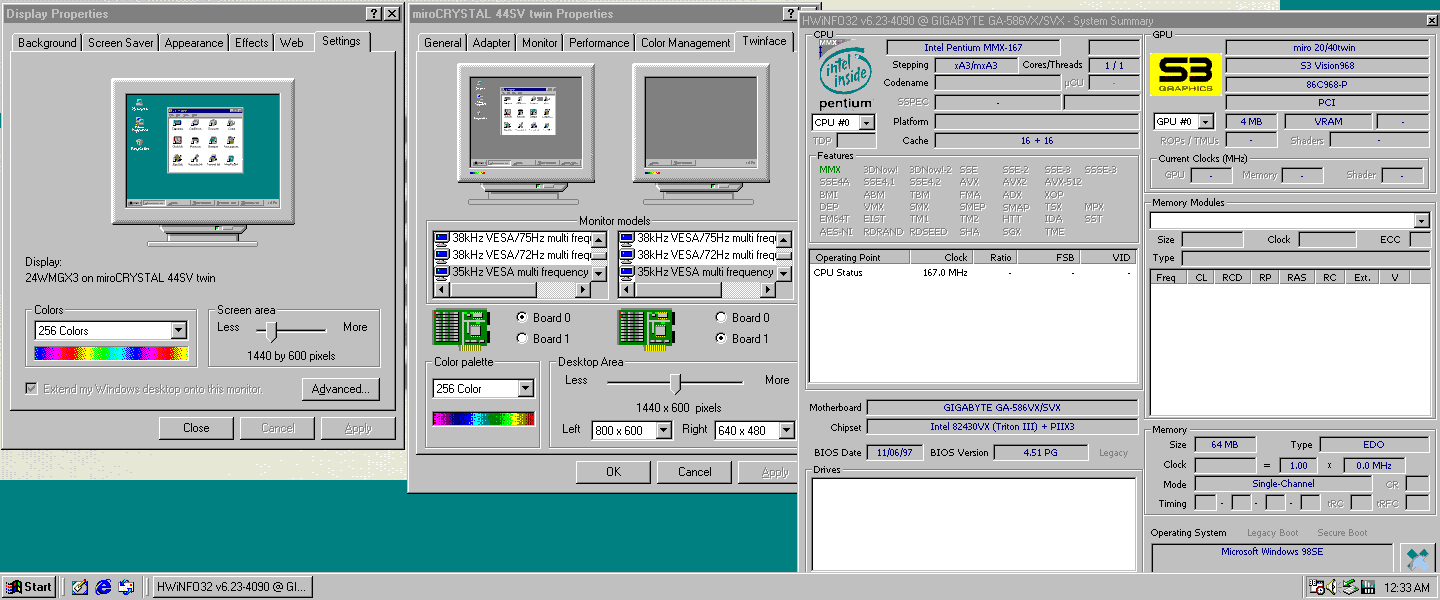Open the Task Scheduler tray icon
This screenshot has width=1440, height=600.
tap(1317, 587)
